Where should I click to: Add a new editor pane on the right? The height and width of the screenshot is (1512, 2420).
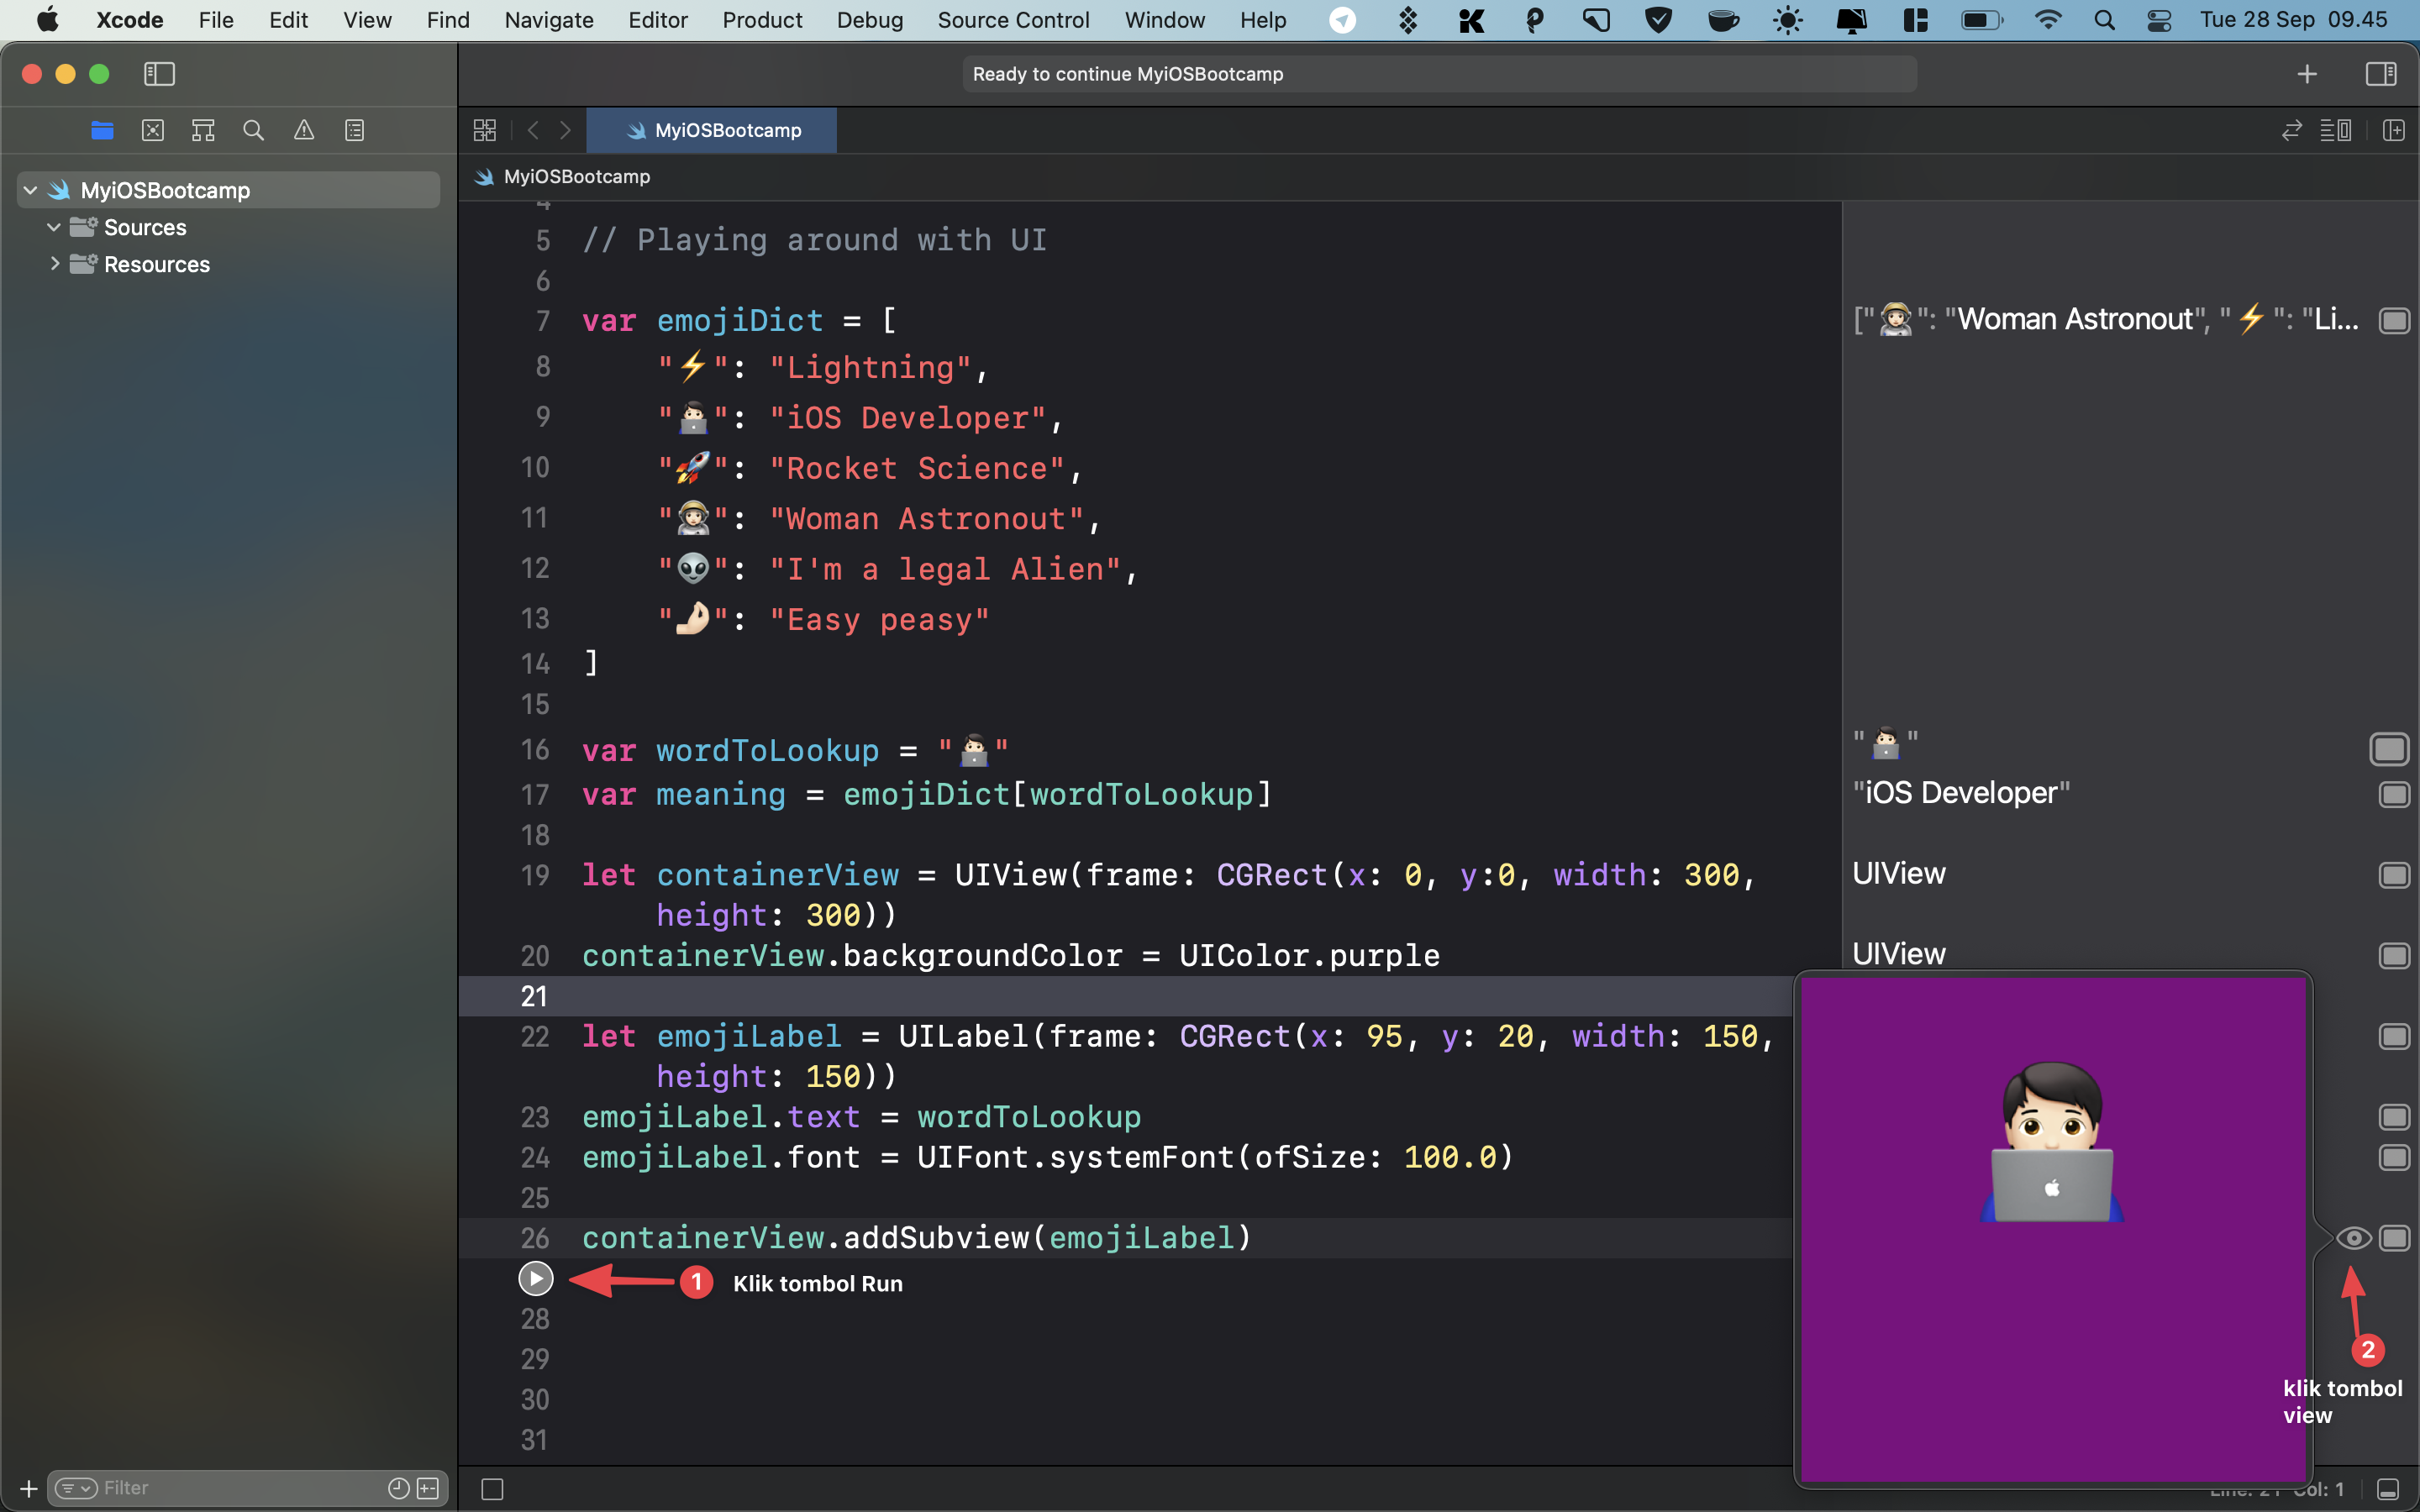2394,130
